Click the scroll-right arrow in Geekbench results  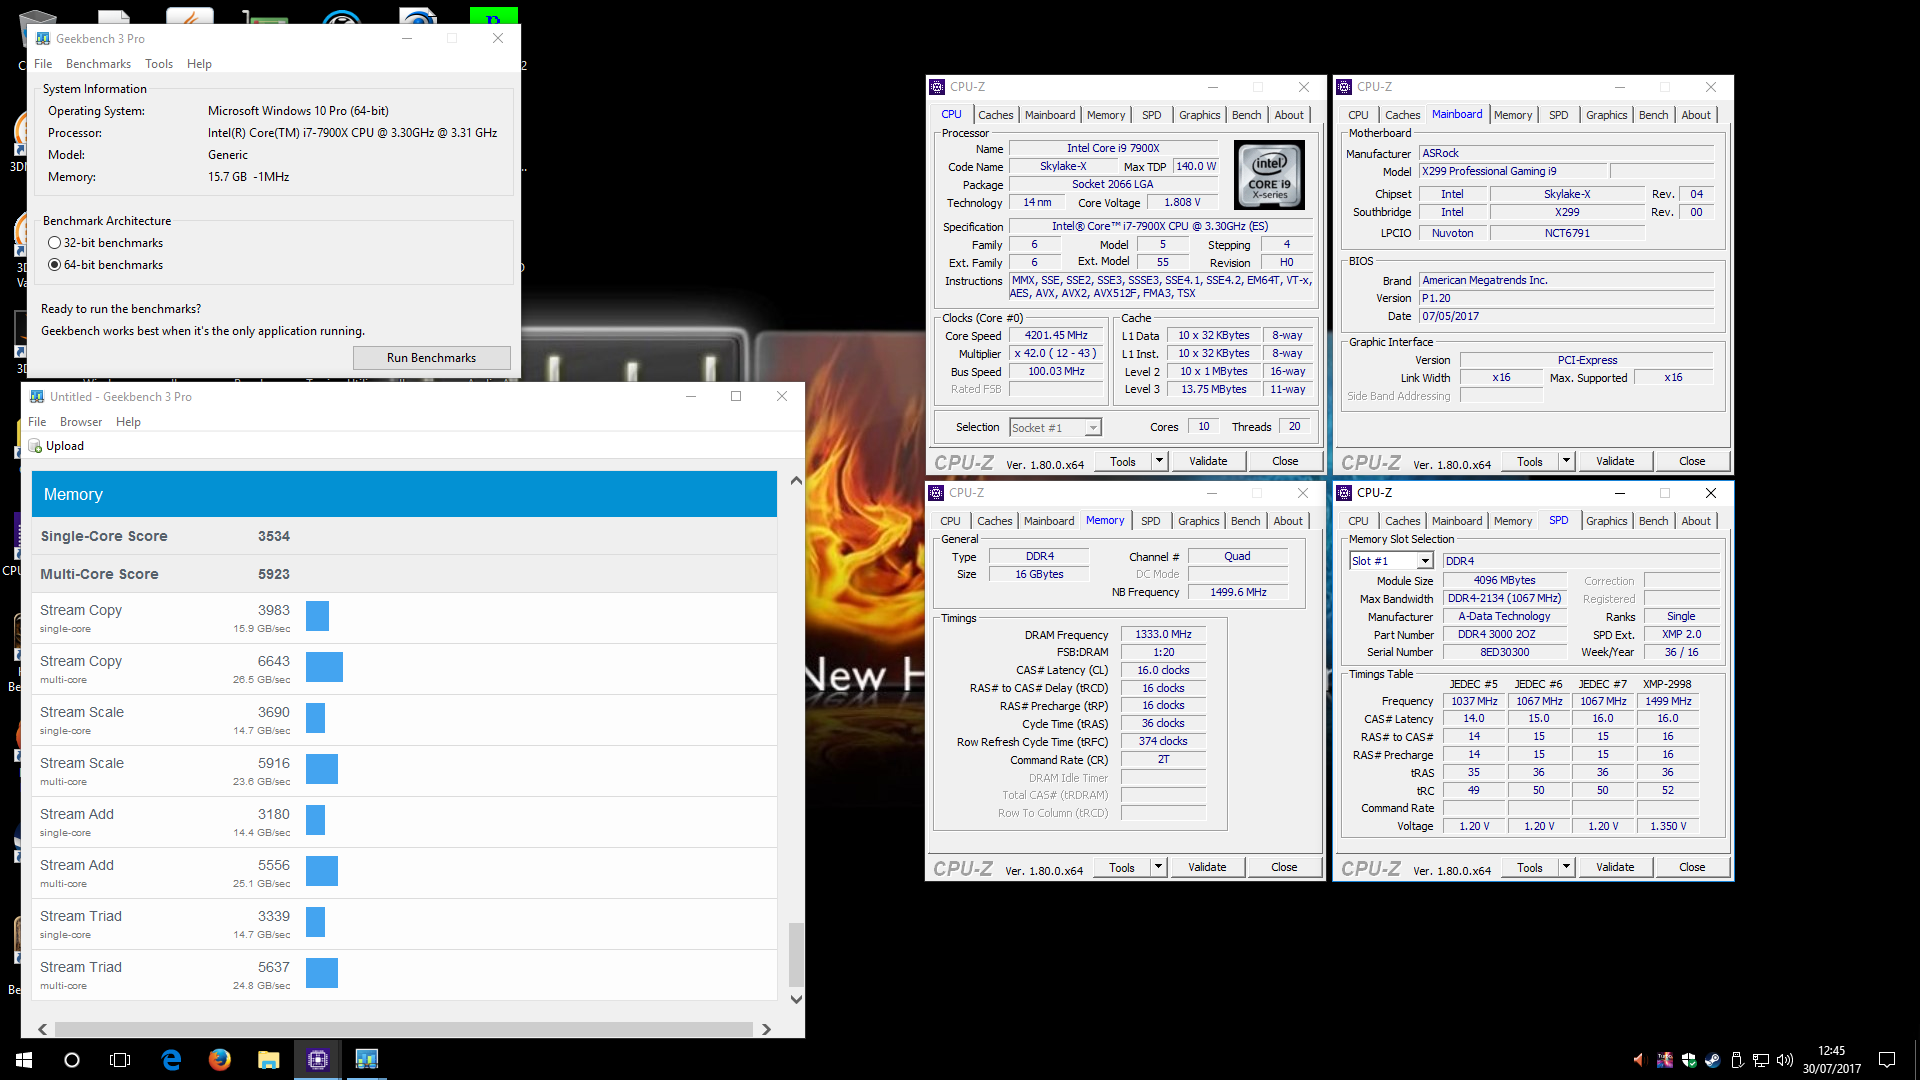(x=766, y=1029)
